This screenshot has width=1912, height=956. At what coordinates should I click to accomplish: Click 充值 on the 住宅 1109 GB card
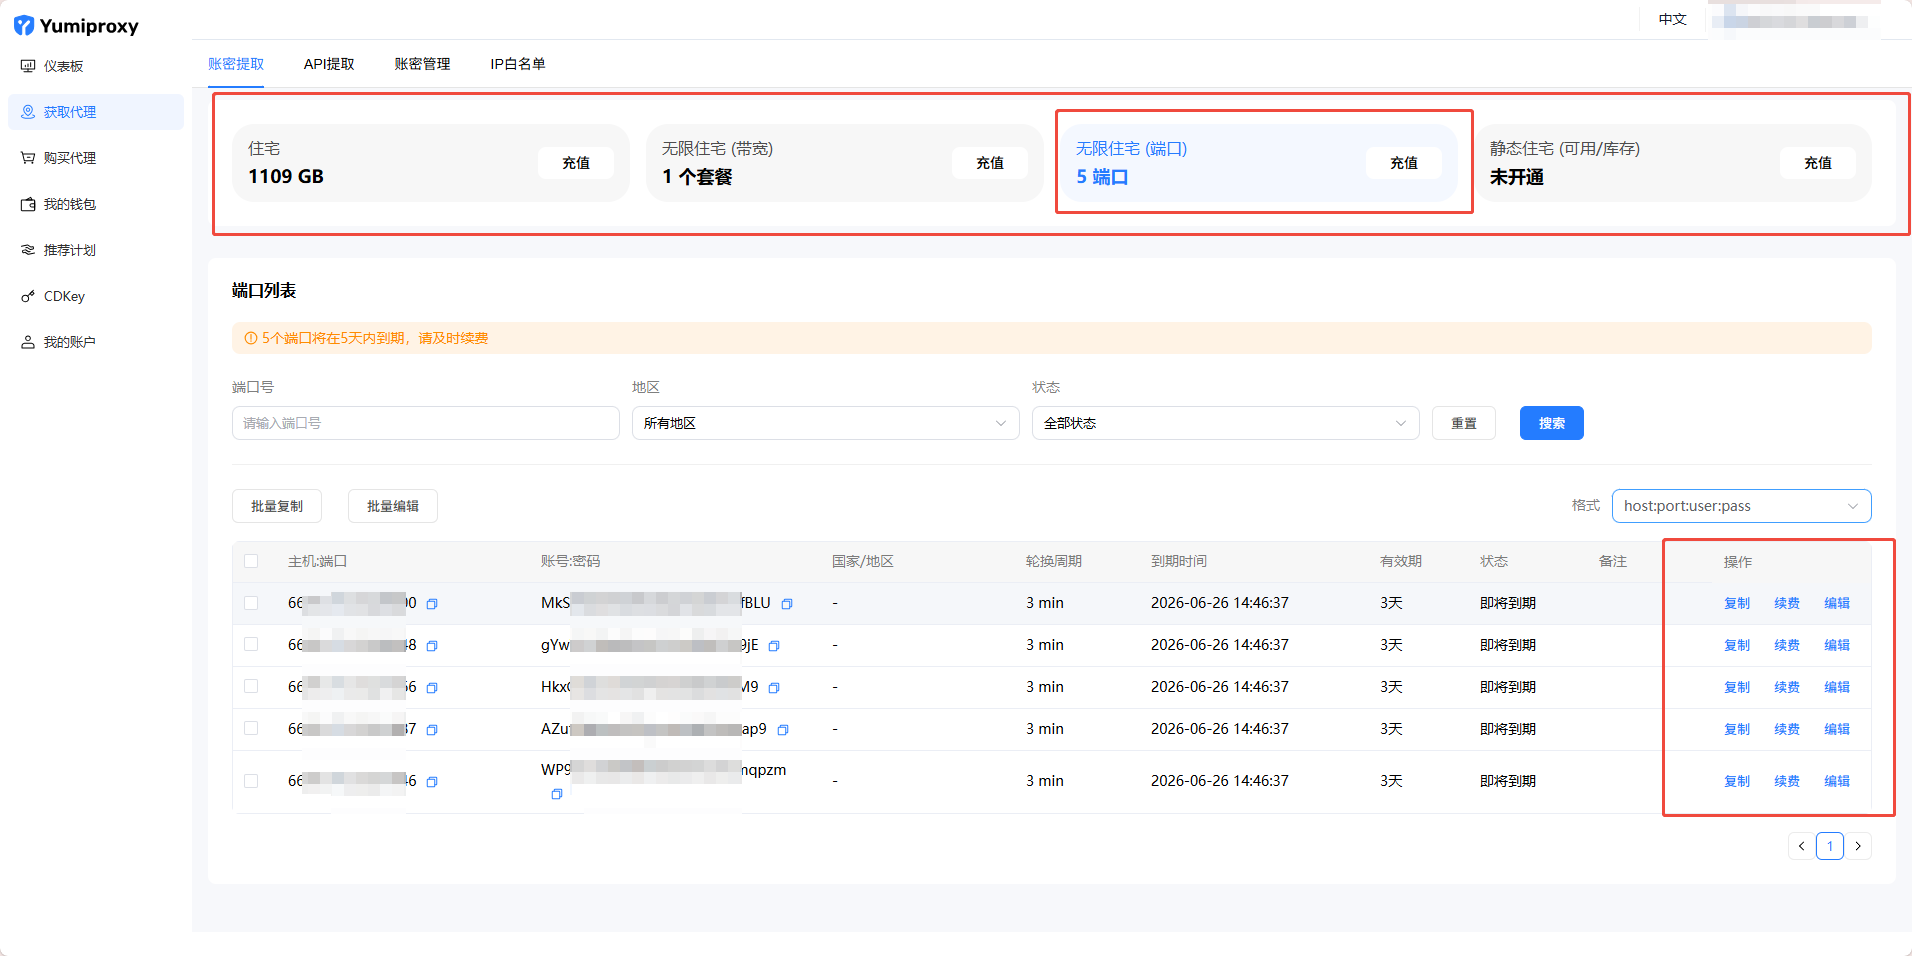point(576,163)
